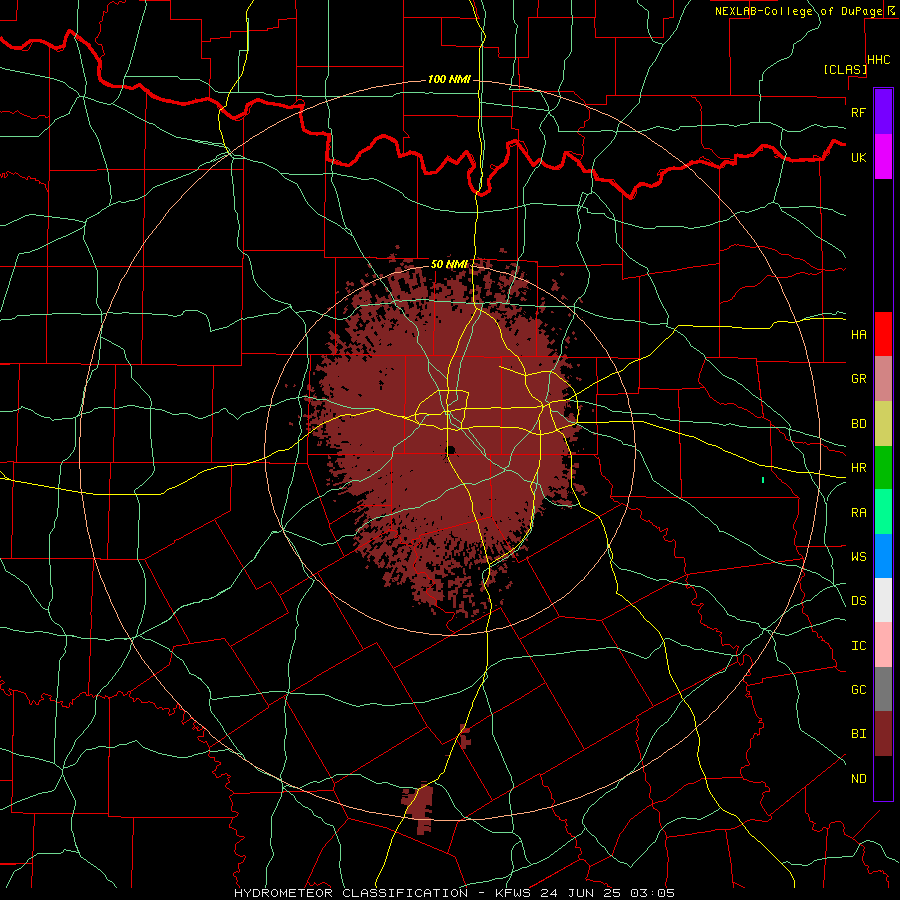
Task: Select the GR pink legend swatch
Action: 883,378
